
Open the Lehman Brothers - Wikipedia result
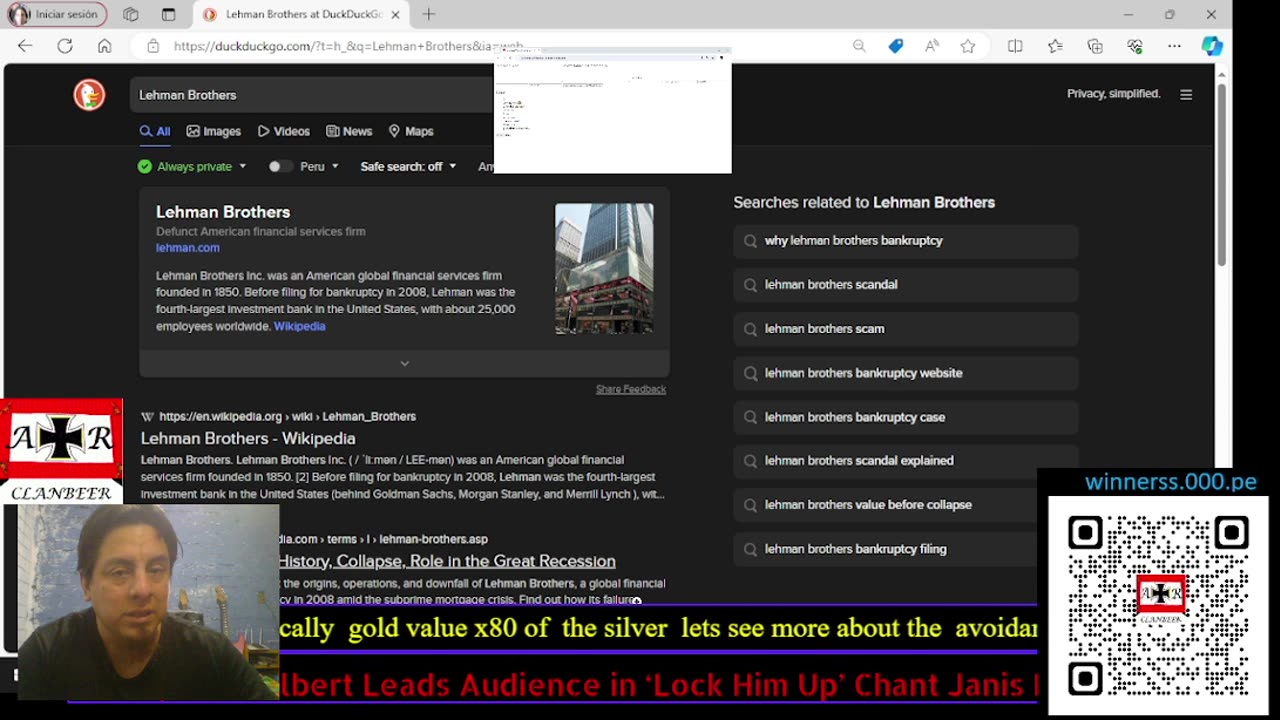[248, 438]
